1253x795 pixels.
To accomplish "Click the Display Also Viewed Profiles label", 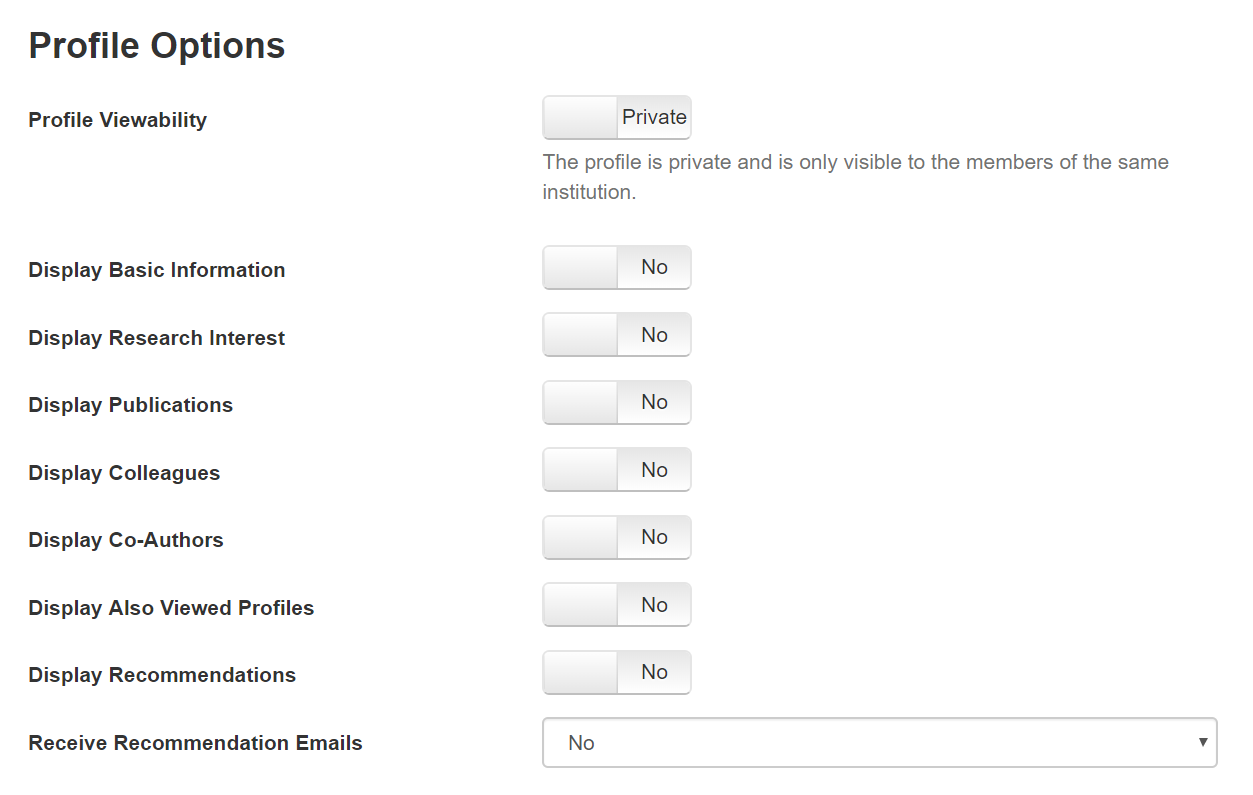I will (x=171, y=608).
